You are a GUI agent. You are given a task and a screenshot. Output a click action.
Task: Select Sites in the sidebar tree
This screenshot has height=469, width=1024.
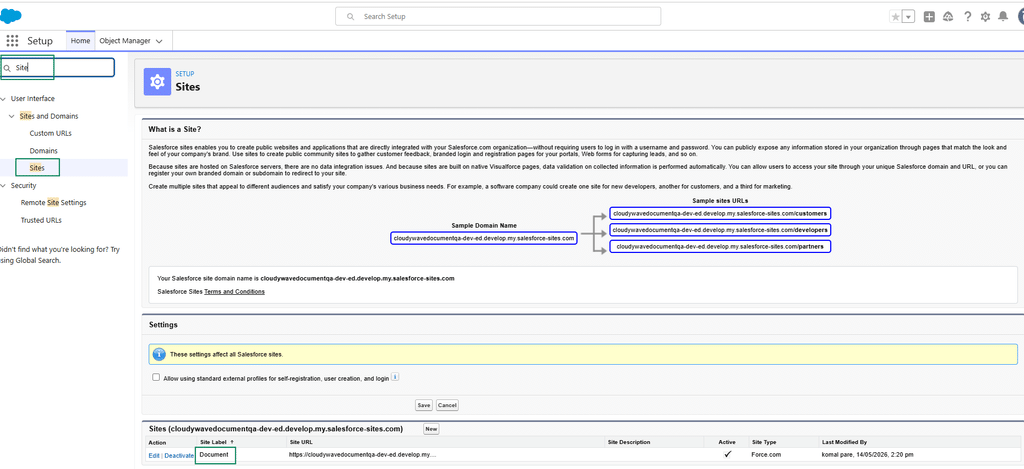37,168
